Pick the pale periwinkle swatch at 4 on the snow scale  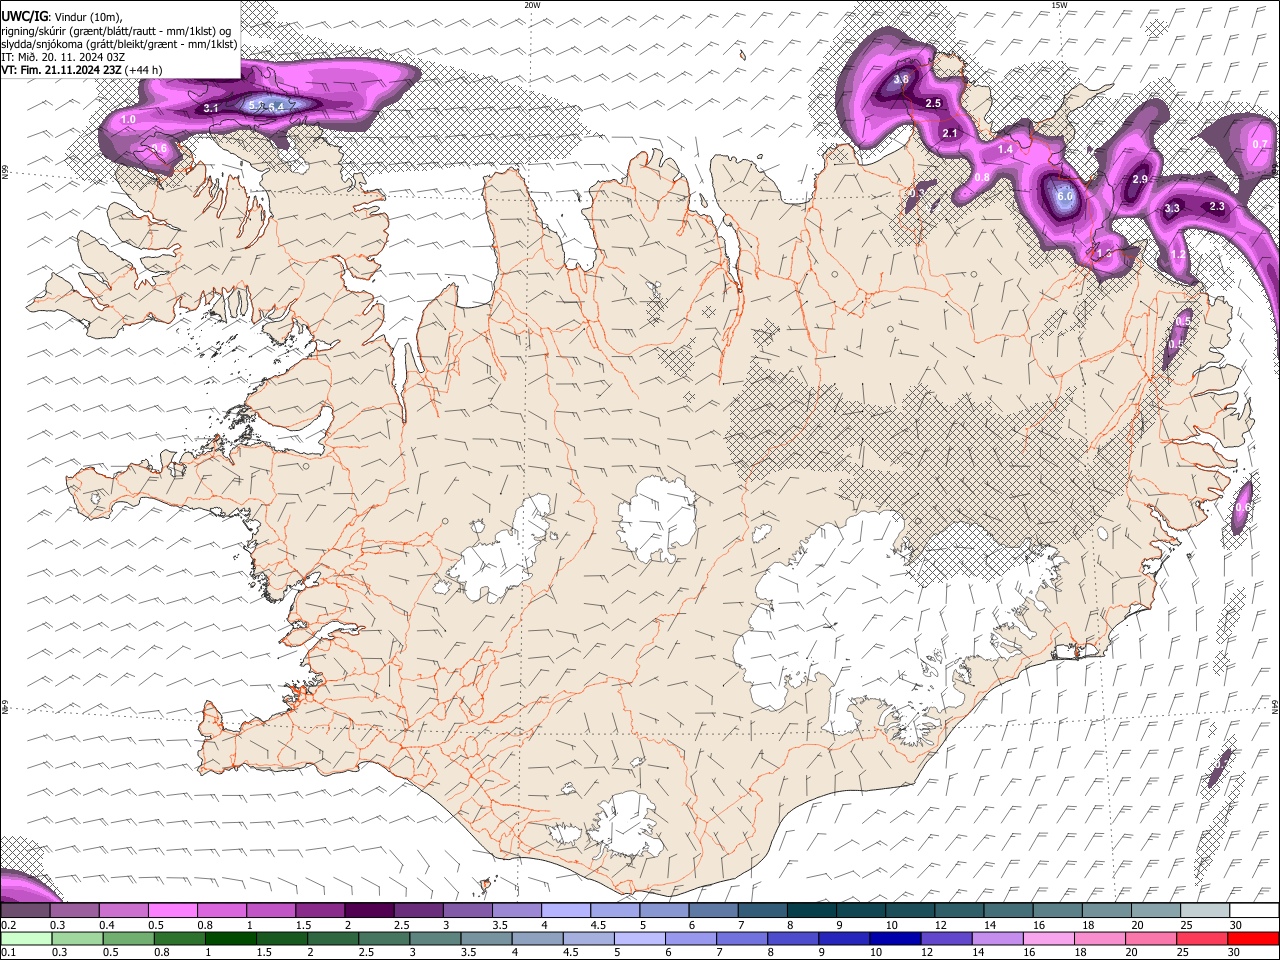coord(564,910)
